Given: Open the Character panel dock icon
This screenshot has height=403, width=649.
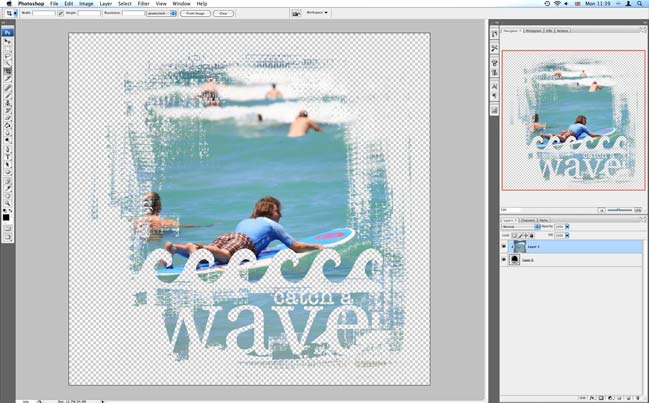Looking at the screenshot, I should [494, 86].
